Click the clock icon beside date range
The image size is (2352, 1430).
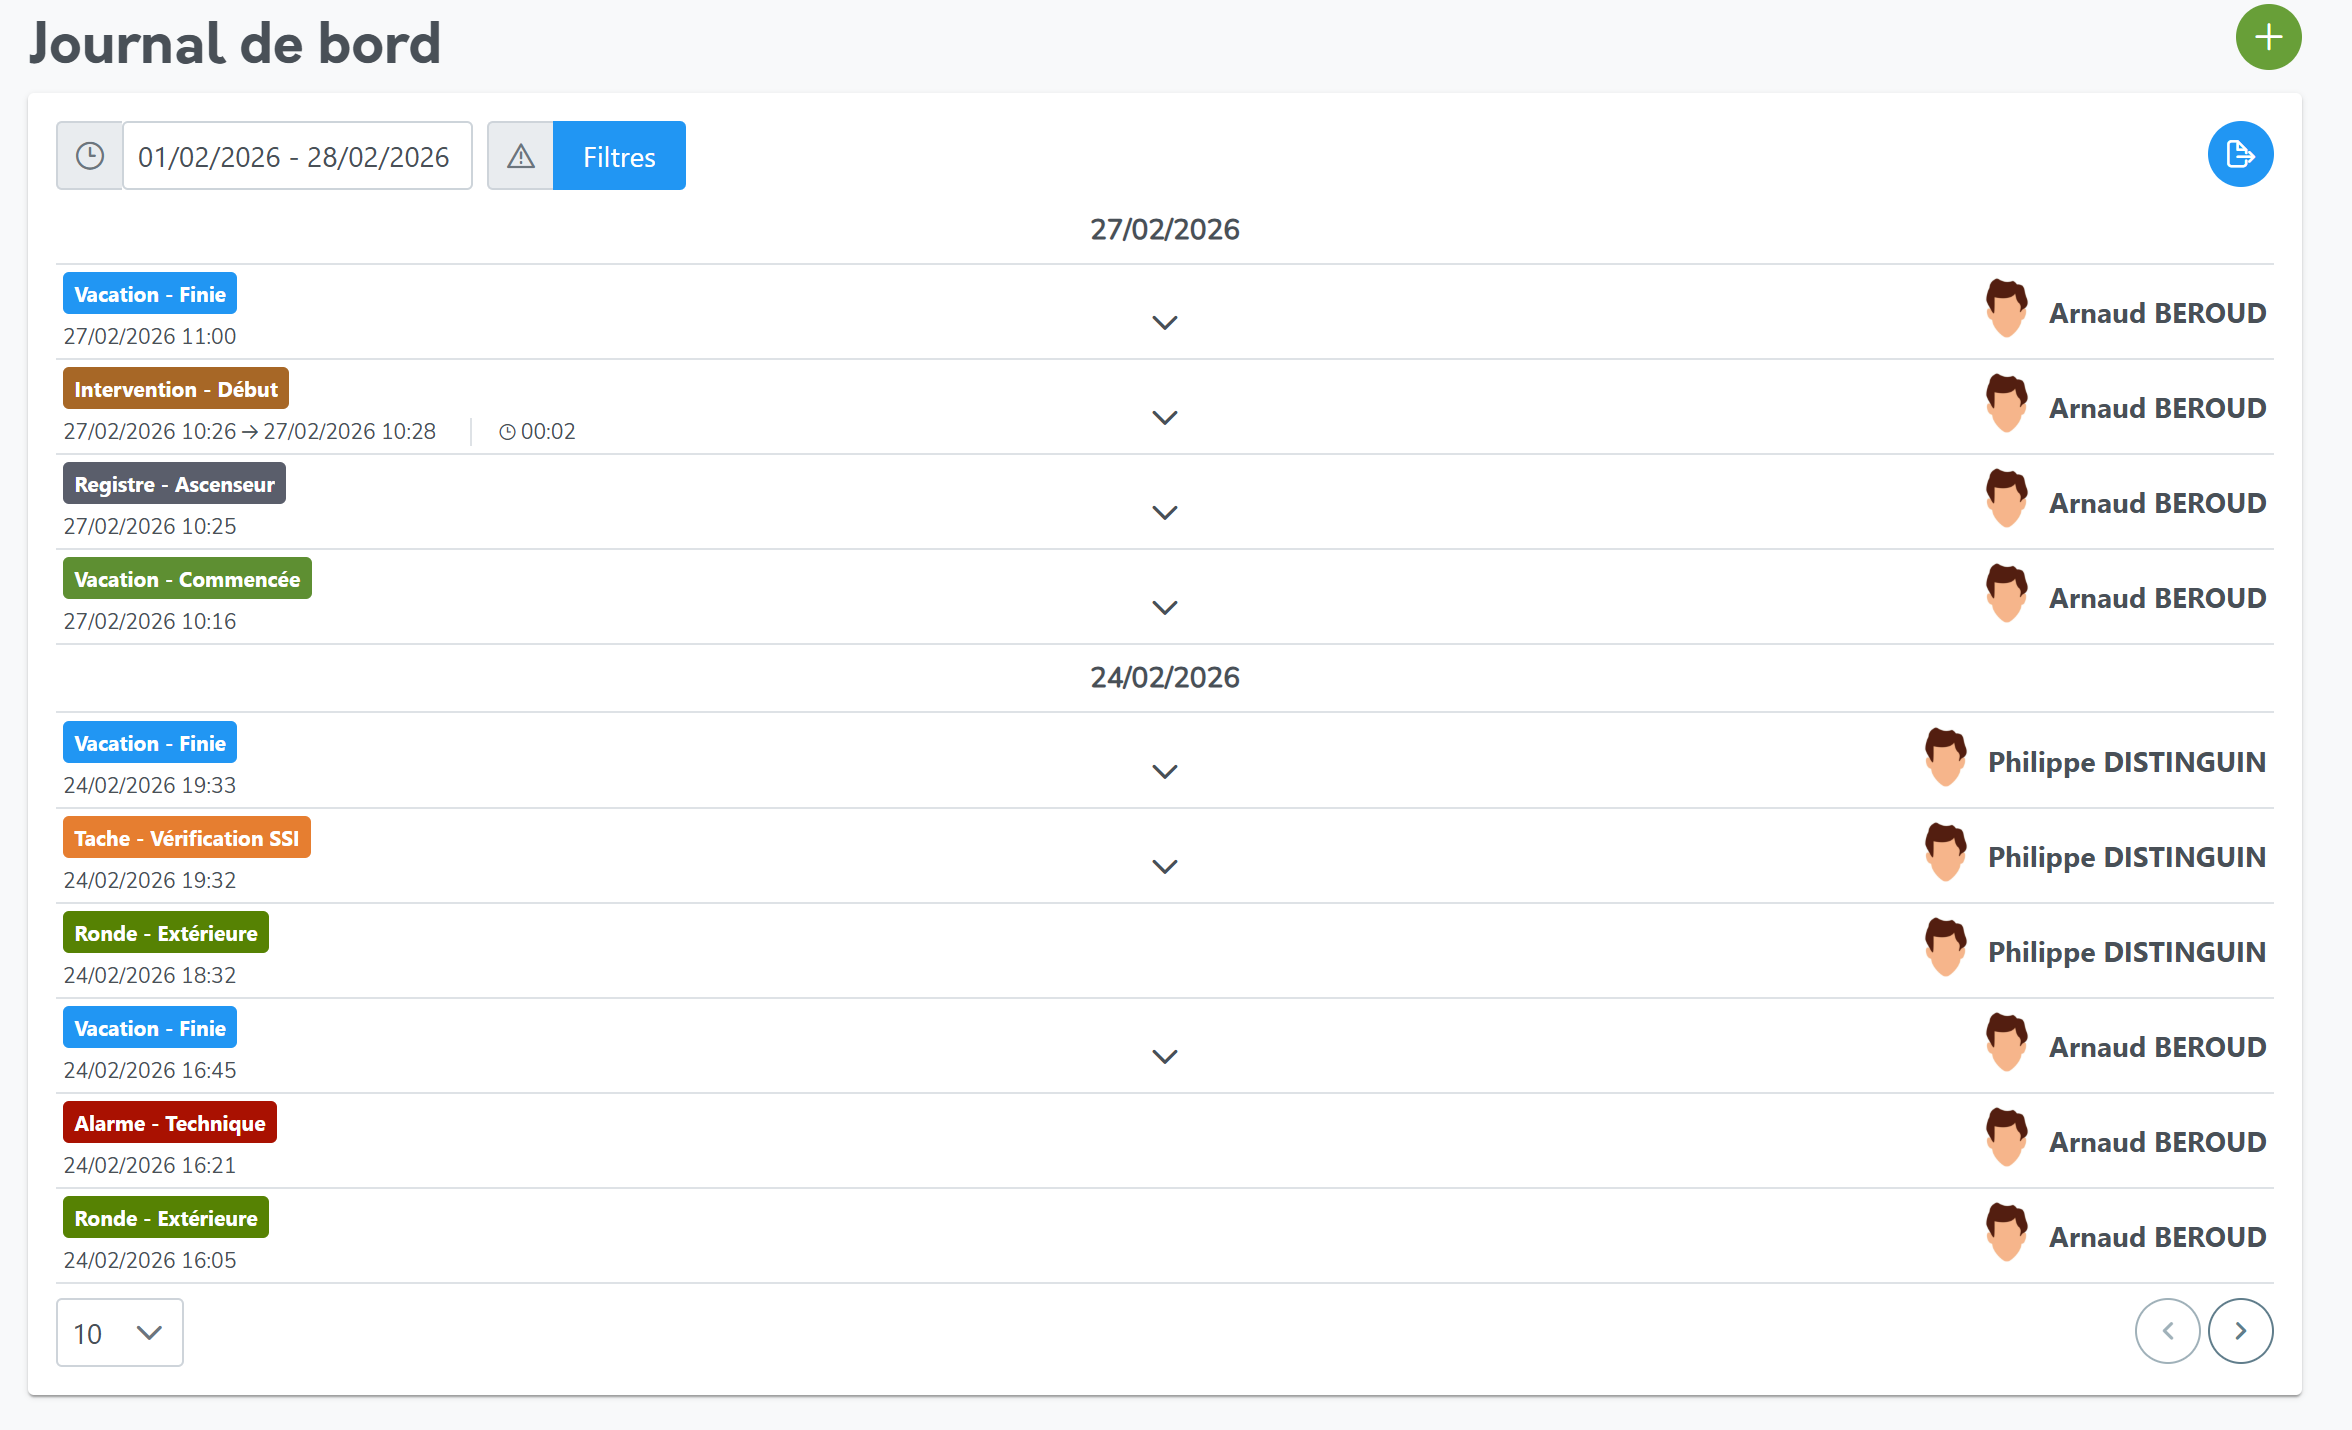coord(90,156)
